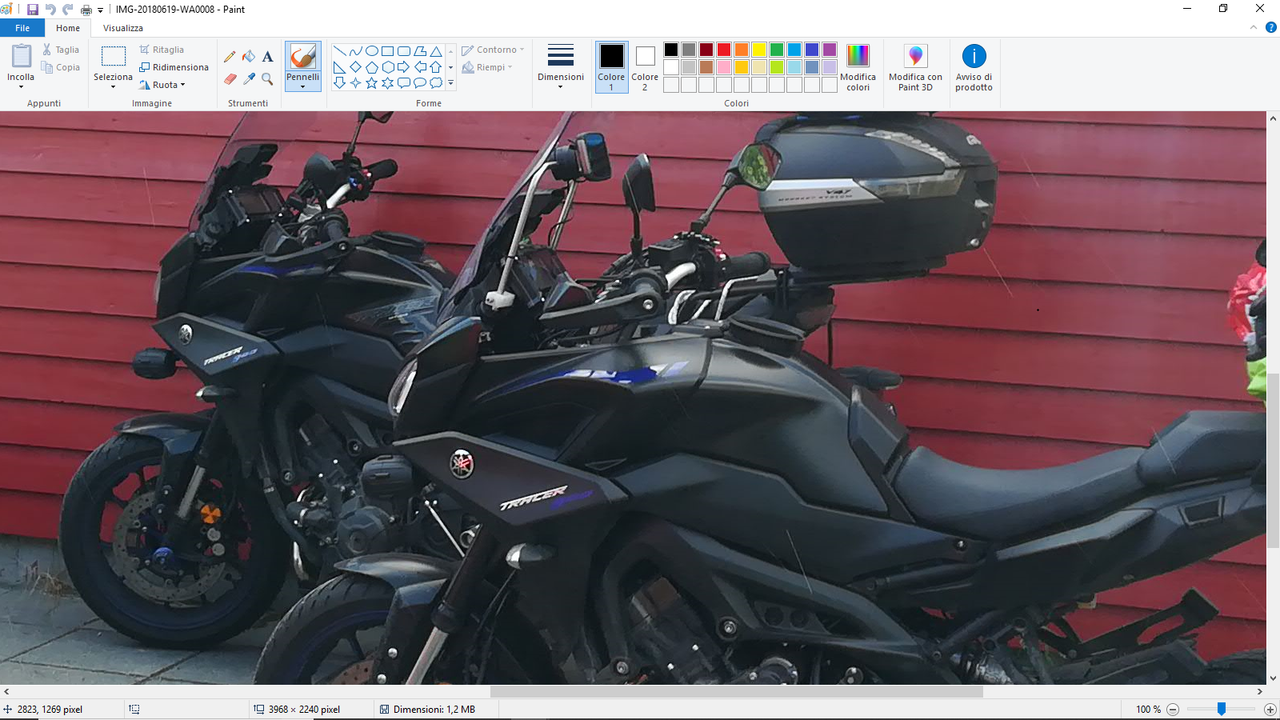Click the zoom in plus button
1280x720 pixels.
tap(1268, 709)
